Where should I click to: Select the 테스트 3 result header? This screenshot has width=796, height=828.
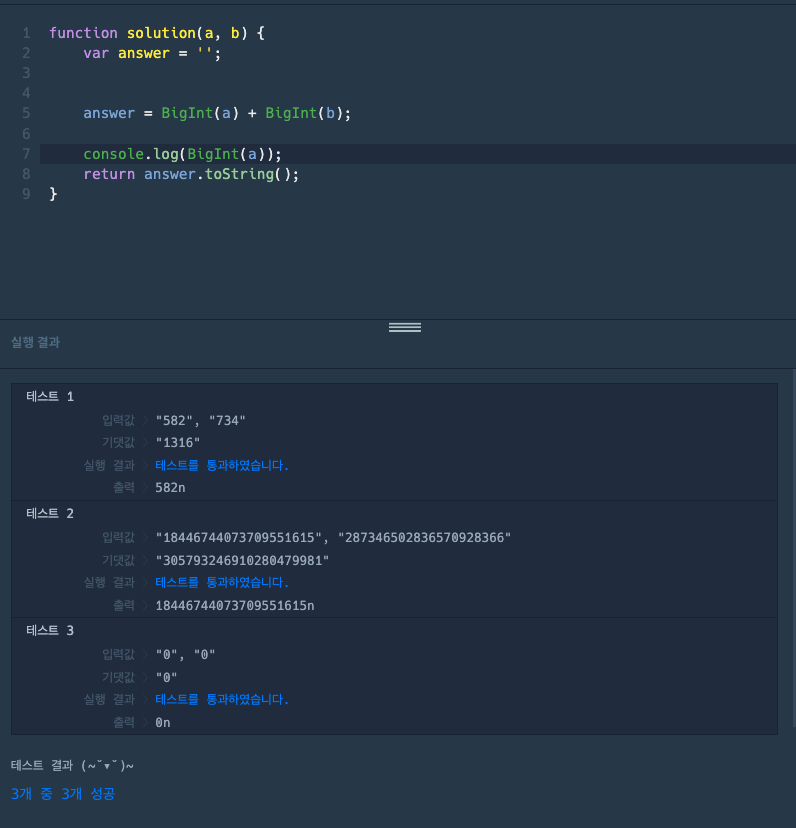[x=50, y=631]
